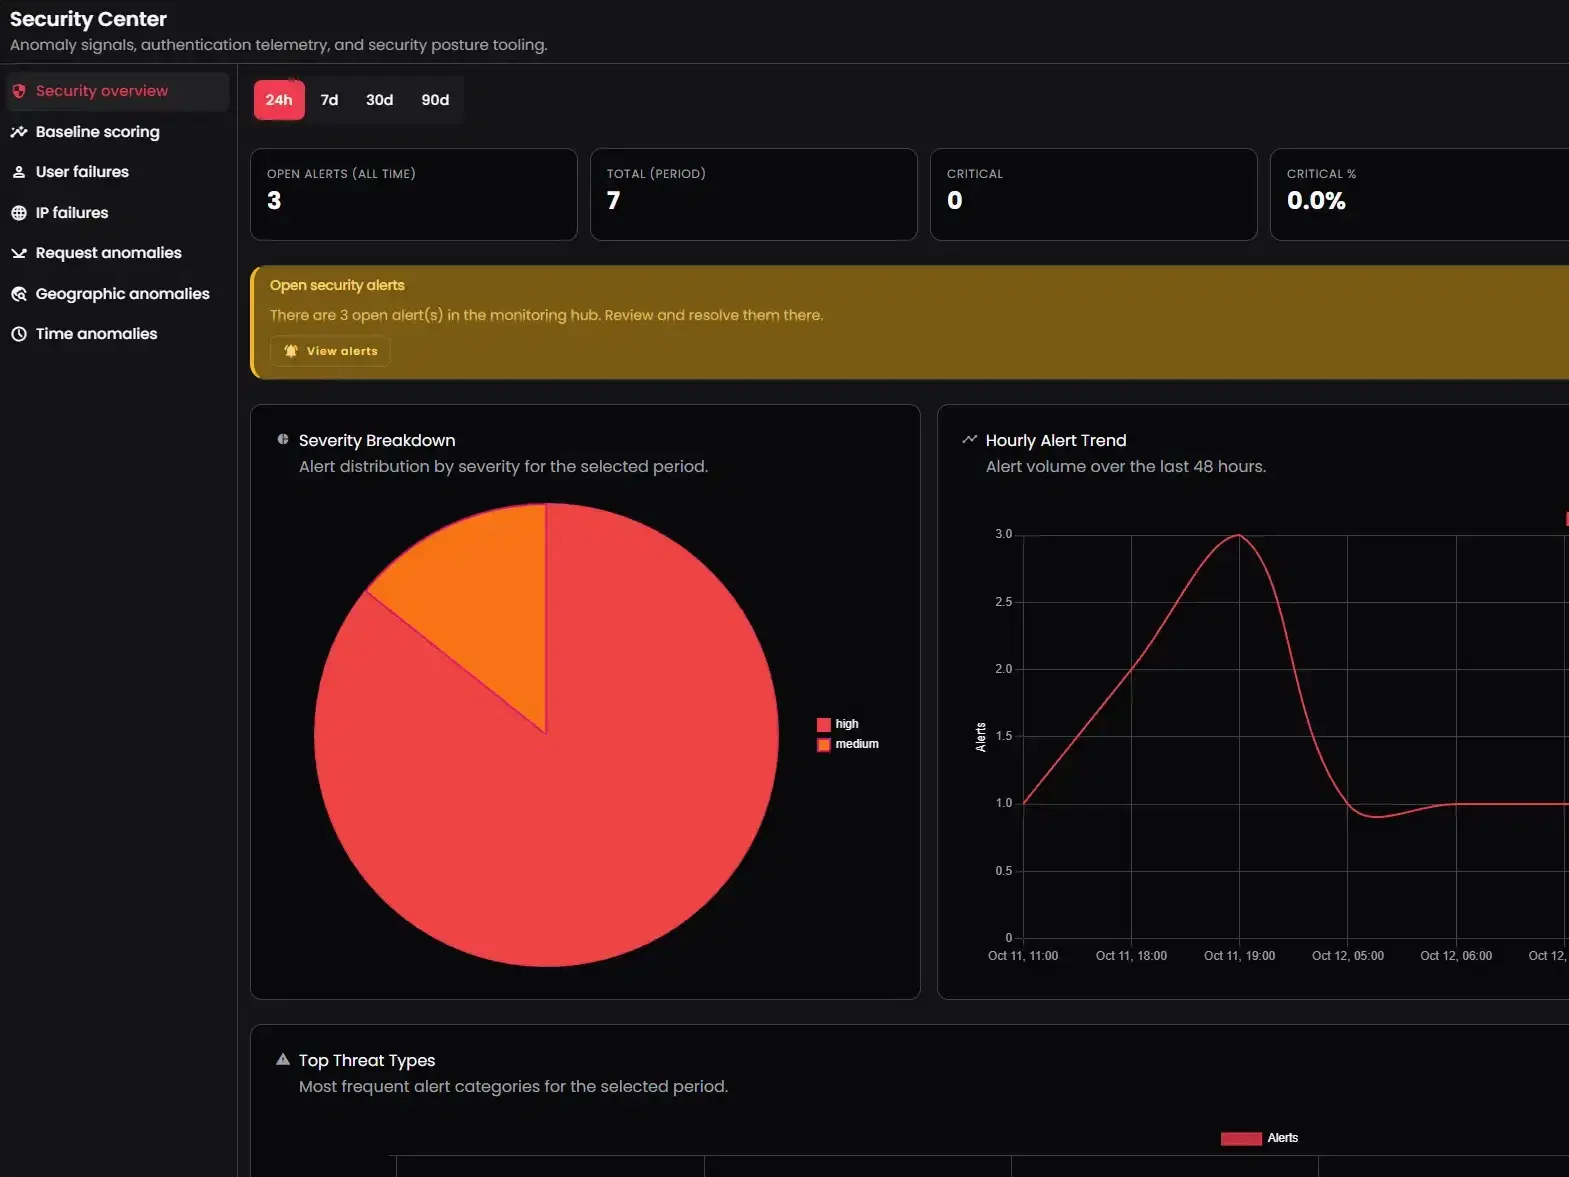
Task: Click the Critical % value 0.0%
Action: (x=1316, y=201)
